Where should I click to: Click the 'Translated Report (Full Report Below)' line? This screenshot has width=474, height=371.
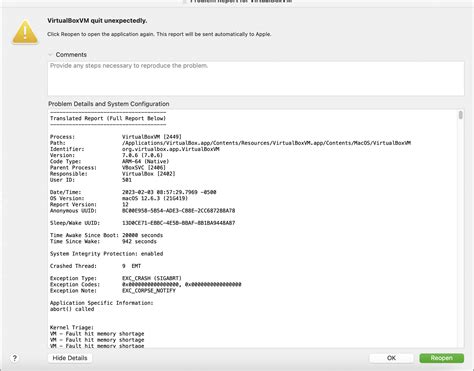(108, 118)
